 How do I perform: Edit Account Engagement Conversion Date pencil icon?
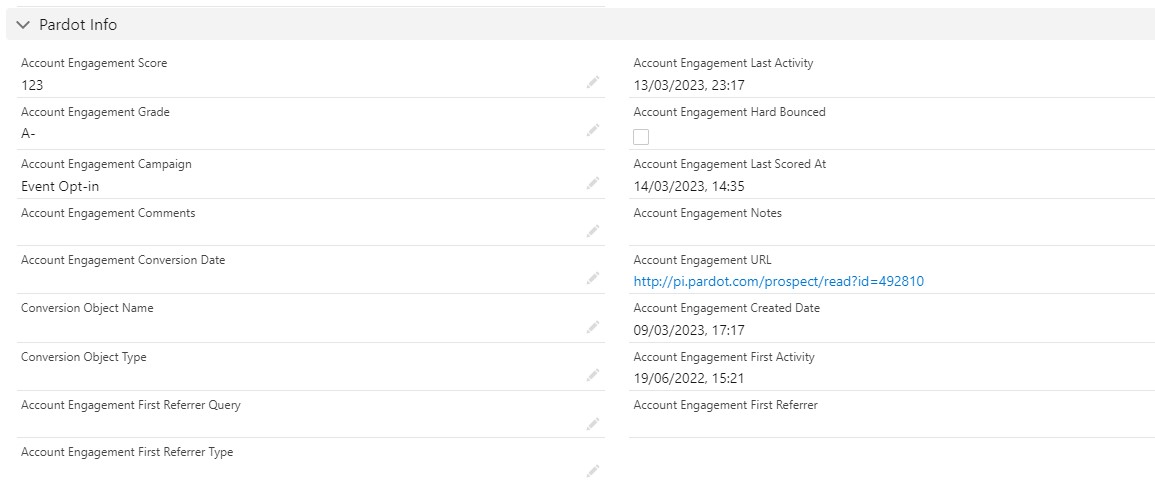(593, 278)
